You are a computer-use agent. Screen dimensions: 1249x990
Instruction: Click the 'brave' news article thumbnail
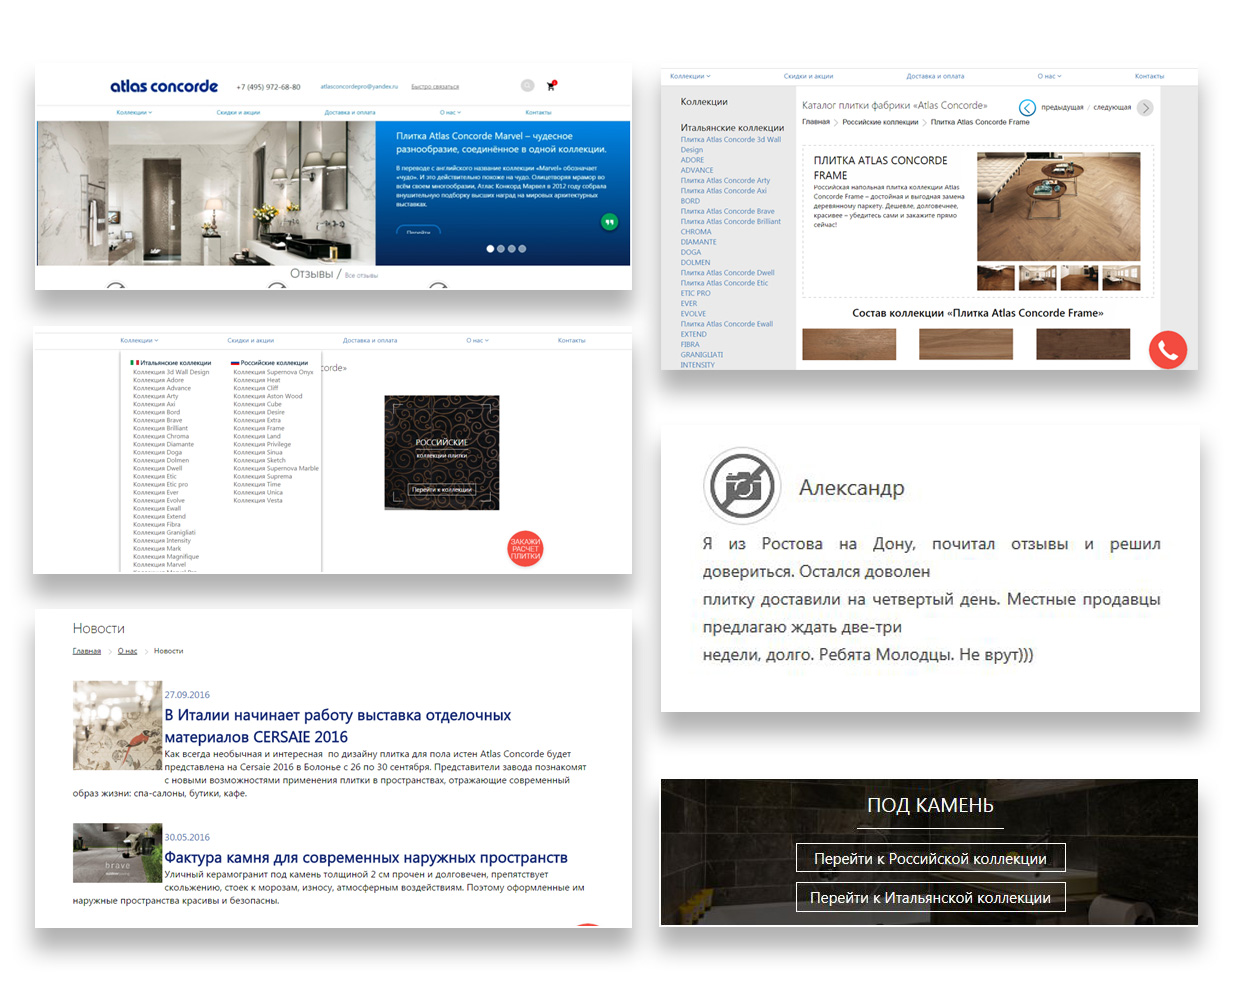[117, 853]
